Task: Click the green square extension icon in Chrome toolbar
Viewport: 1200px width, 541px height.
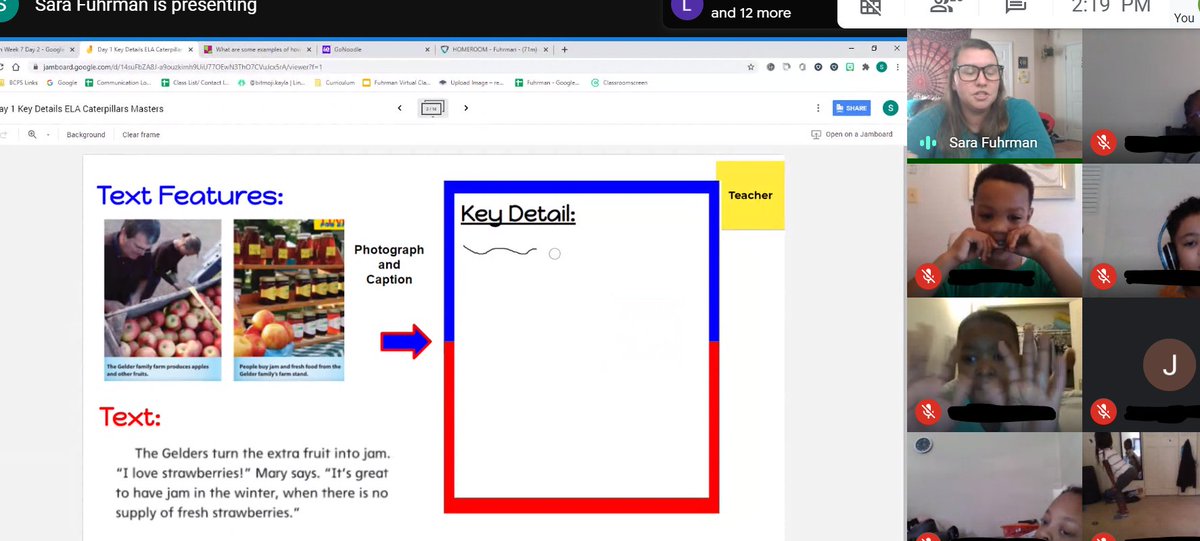Action: (x=850, y=67)
